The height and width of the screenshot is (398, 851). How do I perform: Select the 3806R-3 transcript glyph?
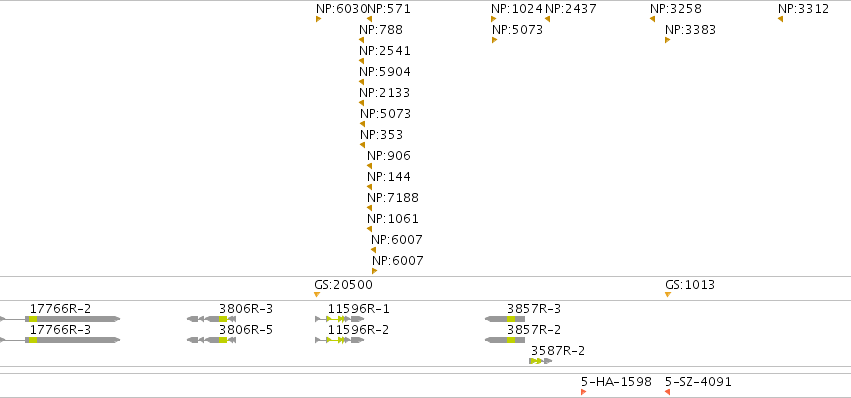tap(212, 319)
